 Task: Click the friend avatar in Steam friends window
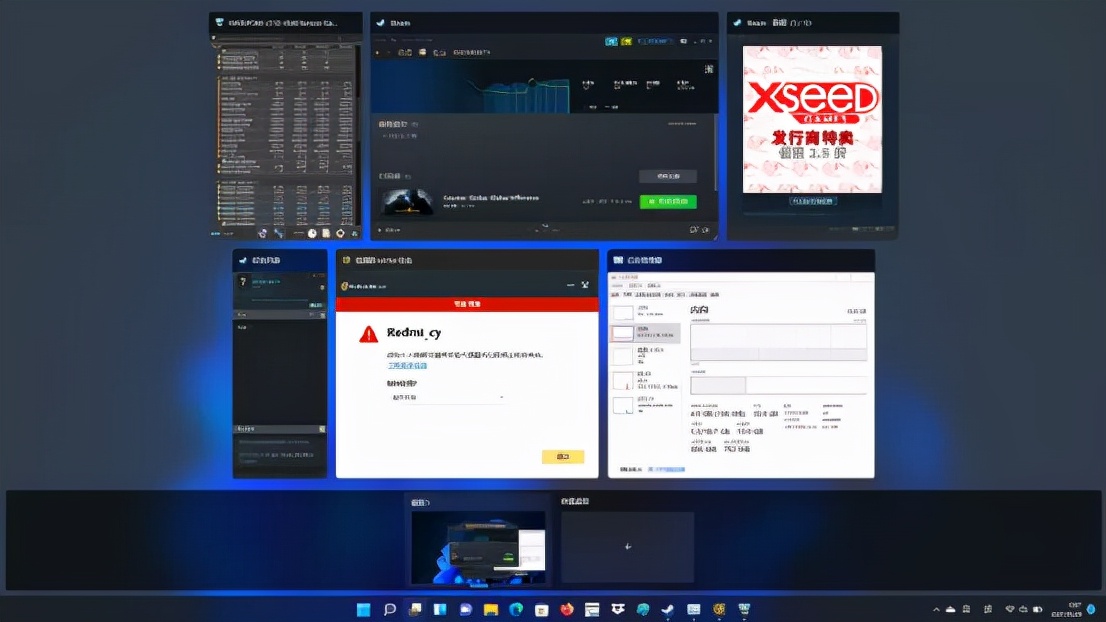pyautogui.click(x=243, y=282)
